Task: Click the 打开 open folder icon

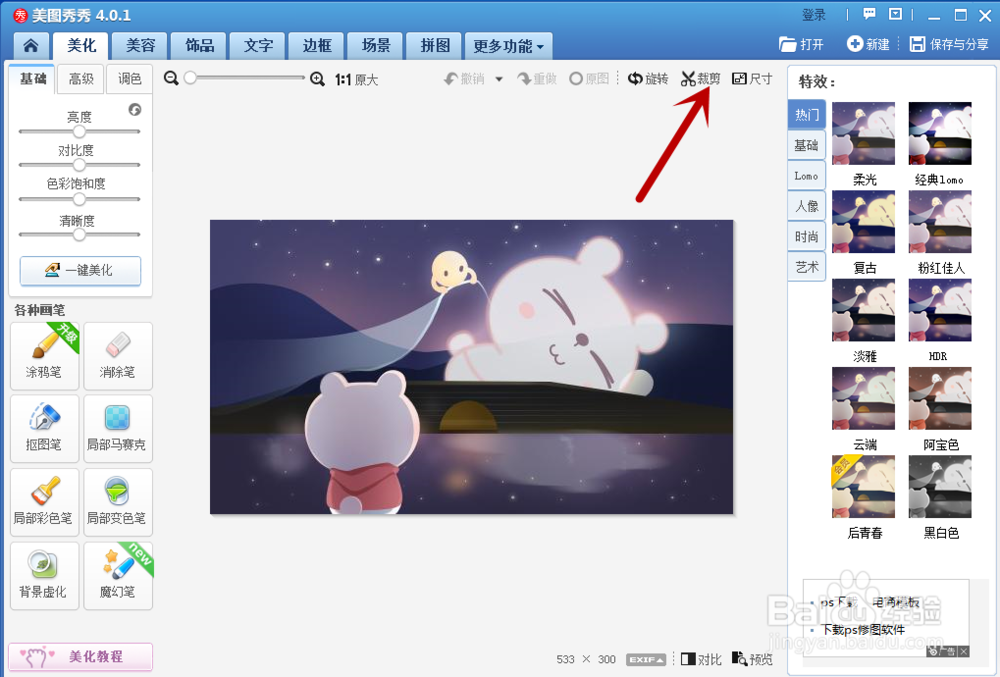Action: coord(801,44)
